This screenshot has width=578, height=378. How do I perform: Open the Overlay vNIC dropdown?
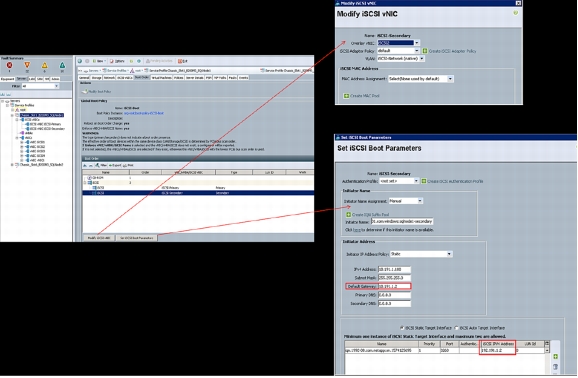point(417,43)
